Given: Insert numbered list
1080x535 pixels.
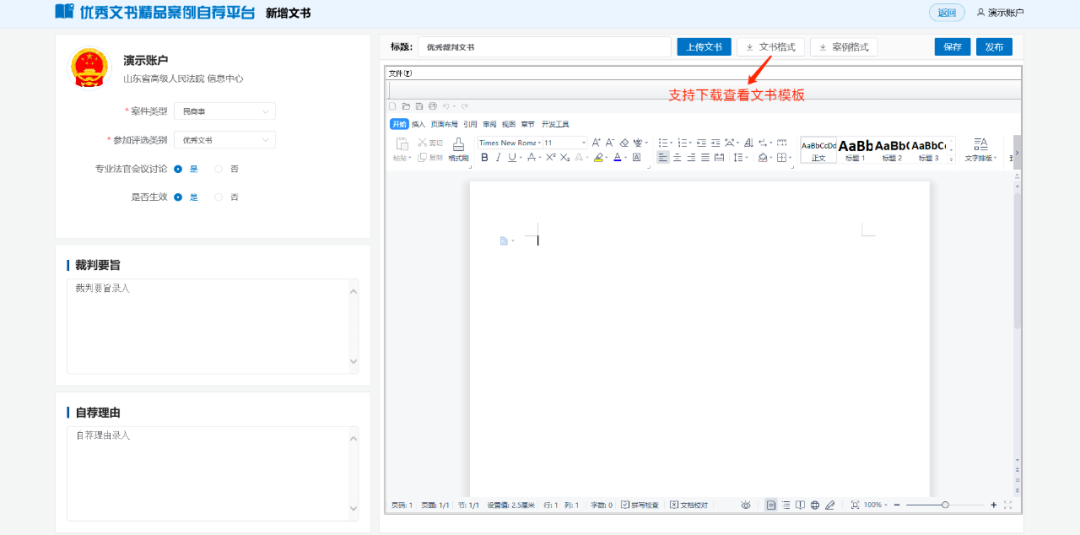Looking at the screenshot, I should (x=683, y=143).
